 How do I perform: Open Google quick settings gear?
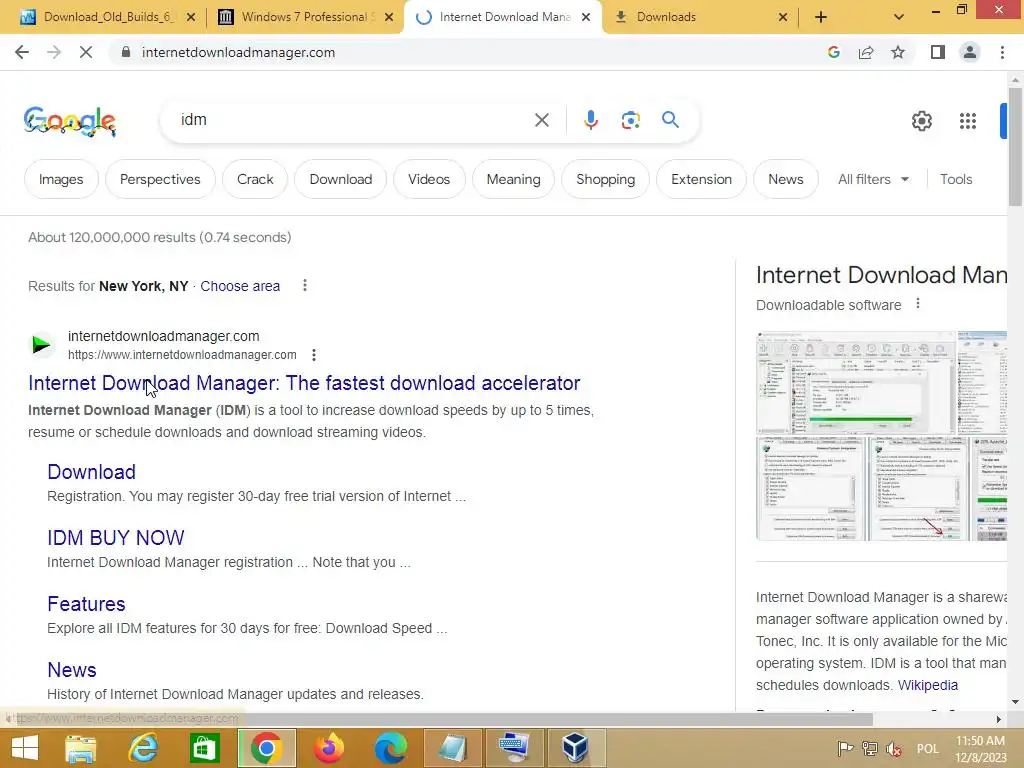pyautogui.click(x=921, y=121)
